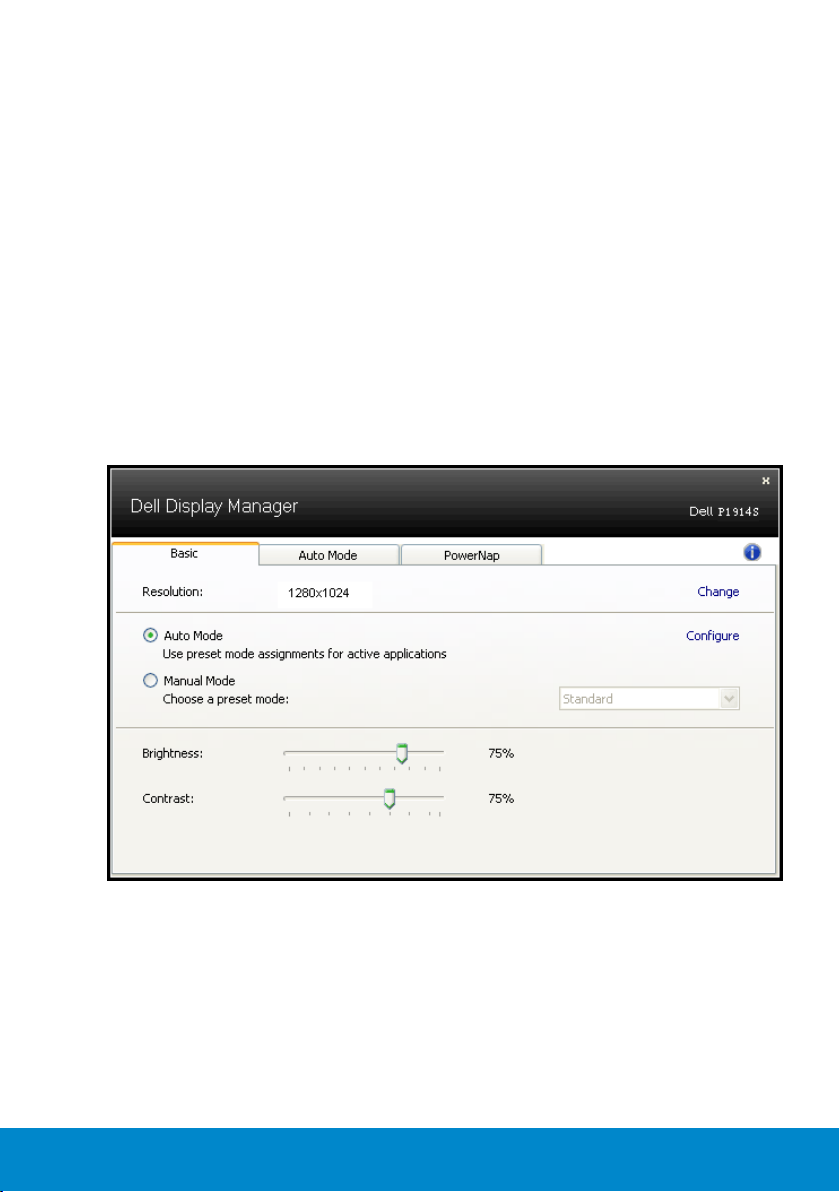Screen dimensions: 840x1192
Task: Click the right end of Contrast track
Action: [441, 798]
